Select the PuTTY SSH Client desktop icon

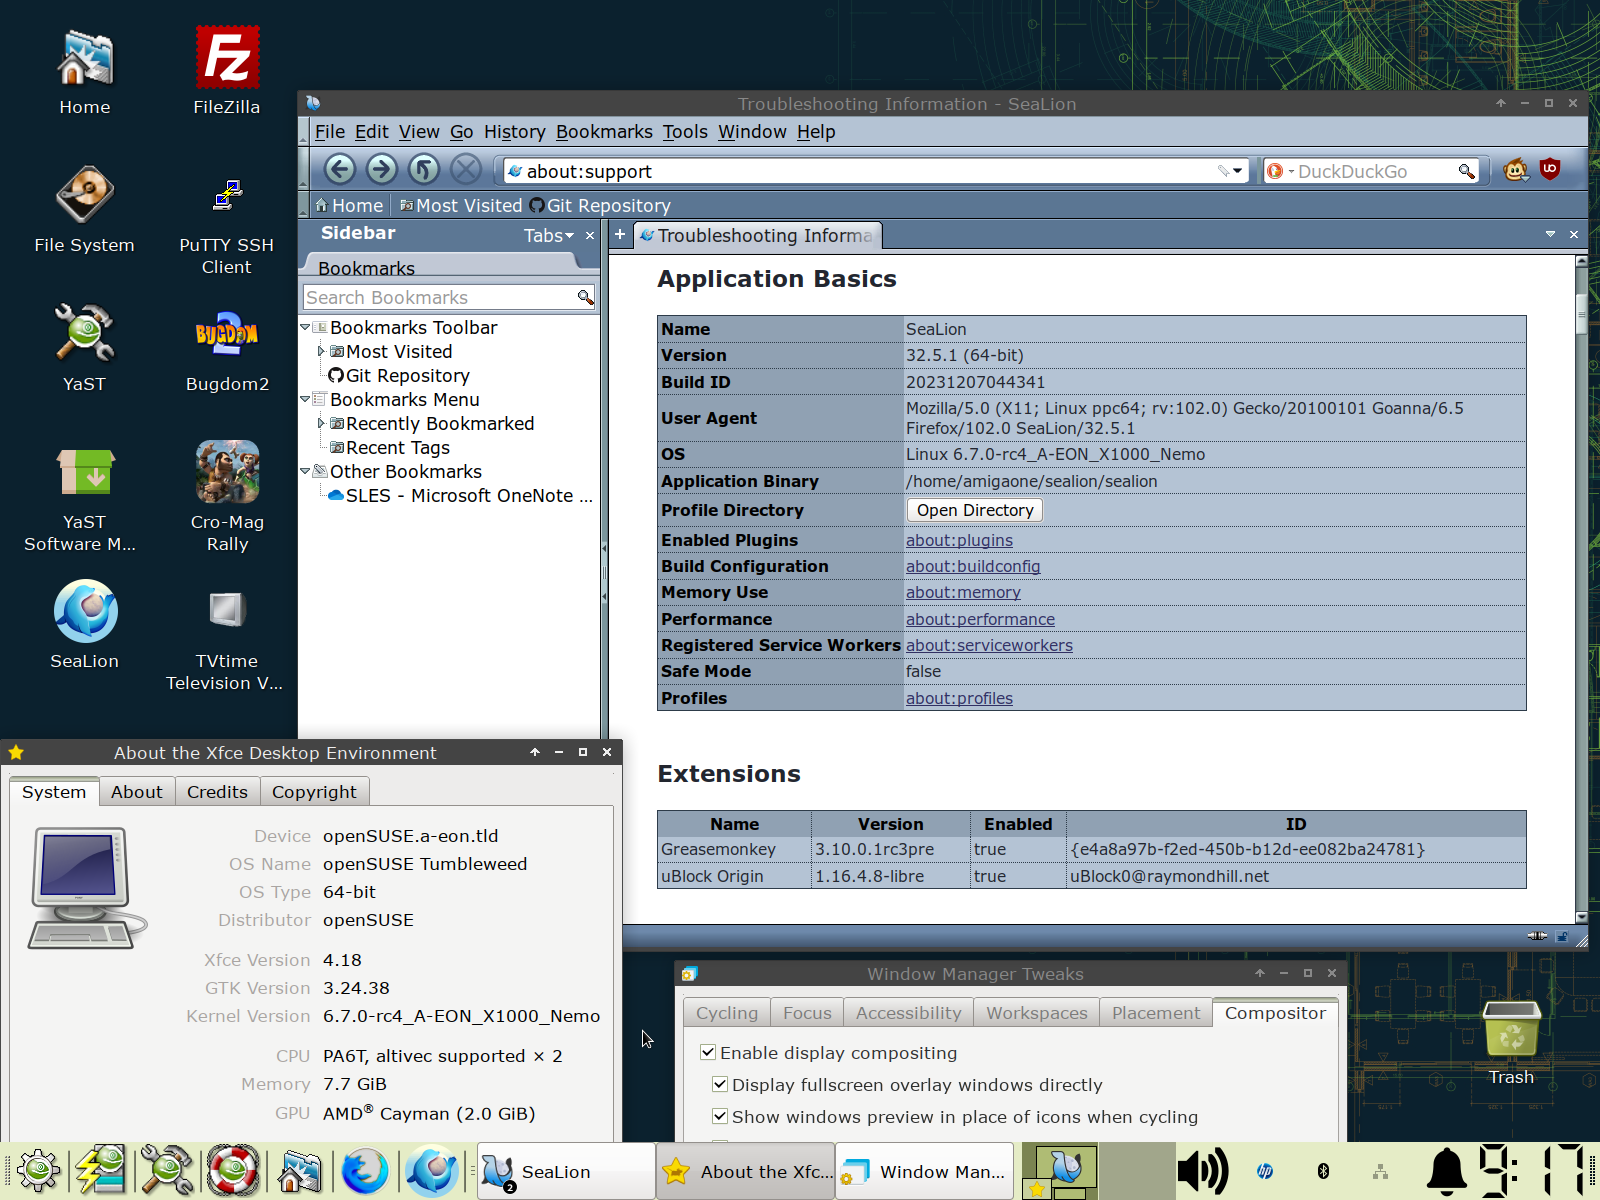(x=227, y=225)
